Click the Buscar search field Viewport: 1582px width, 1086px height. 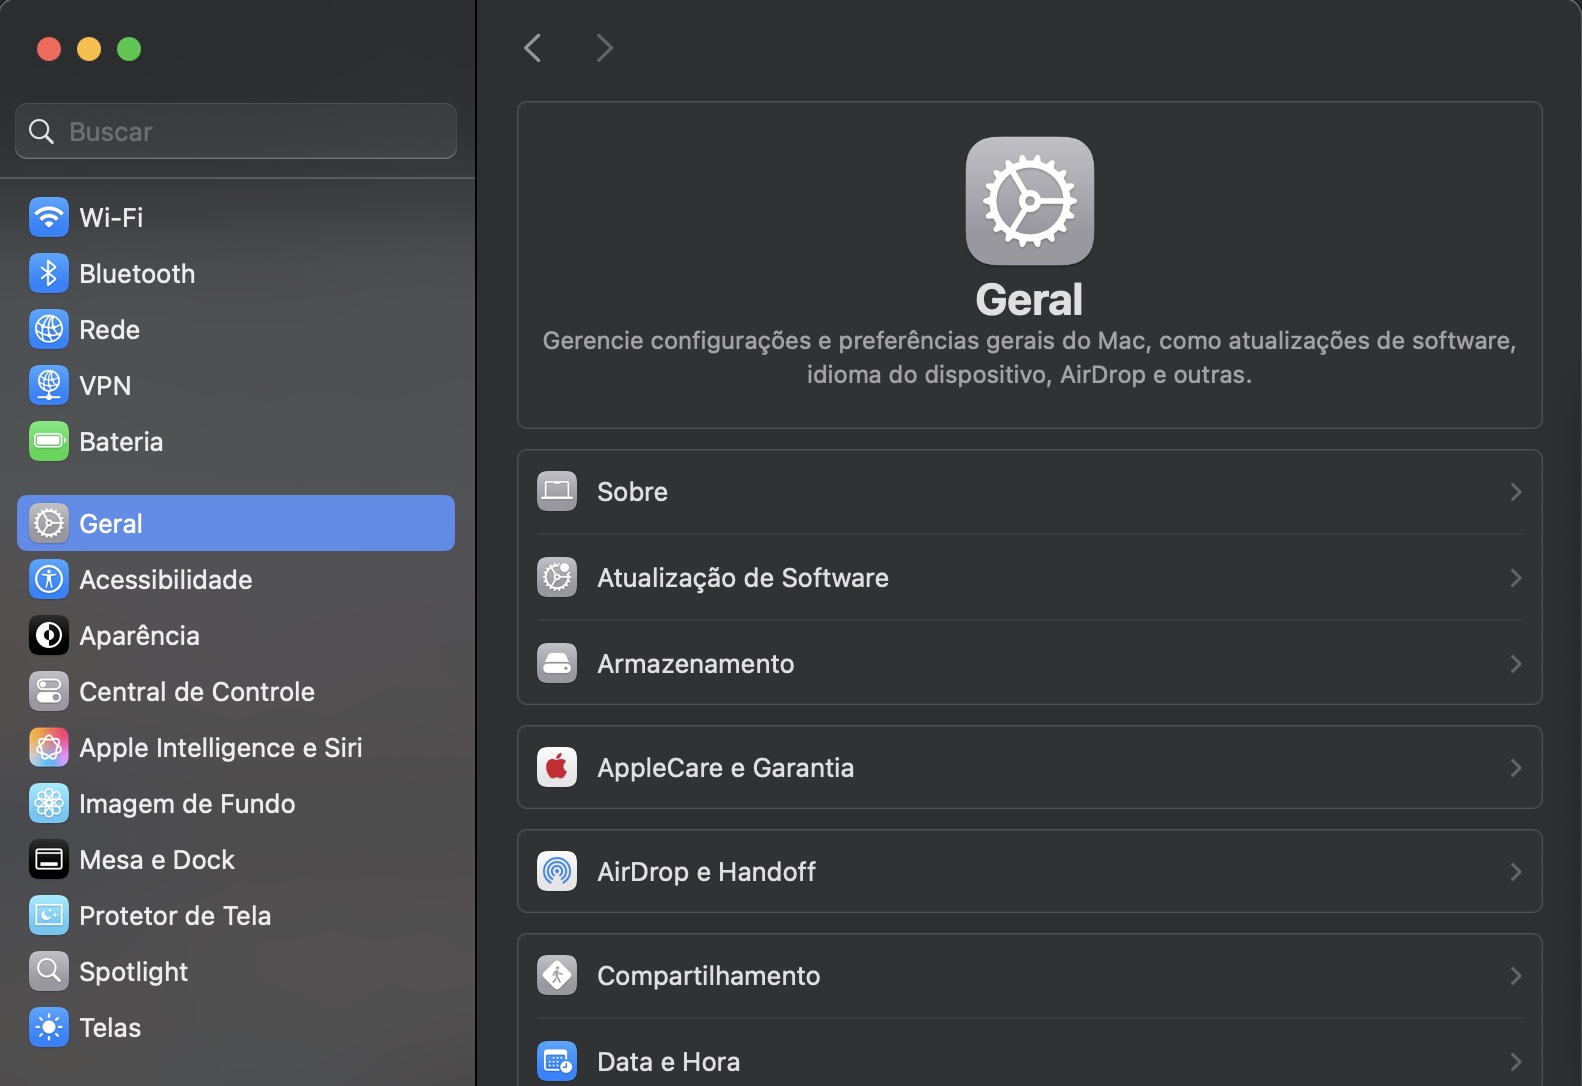(x=236, y=131)
